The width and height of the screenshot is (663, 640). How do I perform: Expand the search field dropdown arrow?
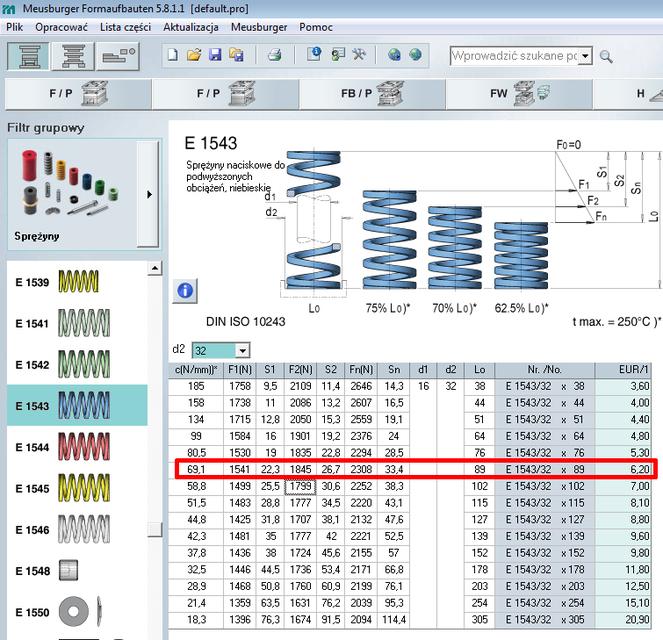(x=585, y=56)
